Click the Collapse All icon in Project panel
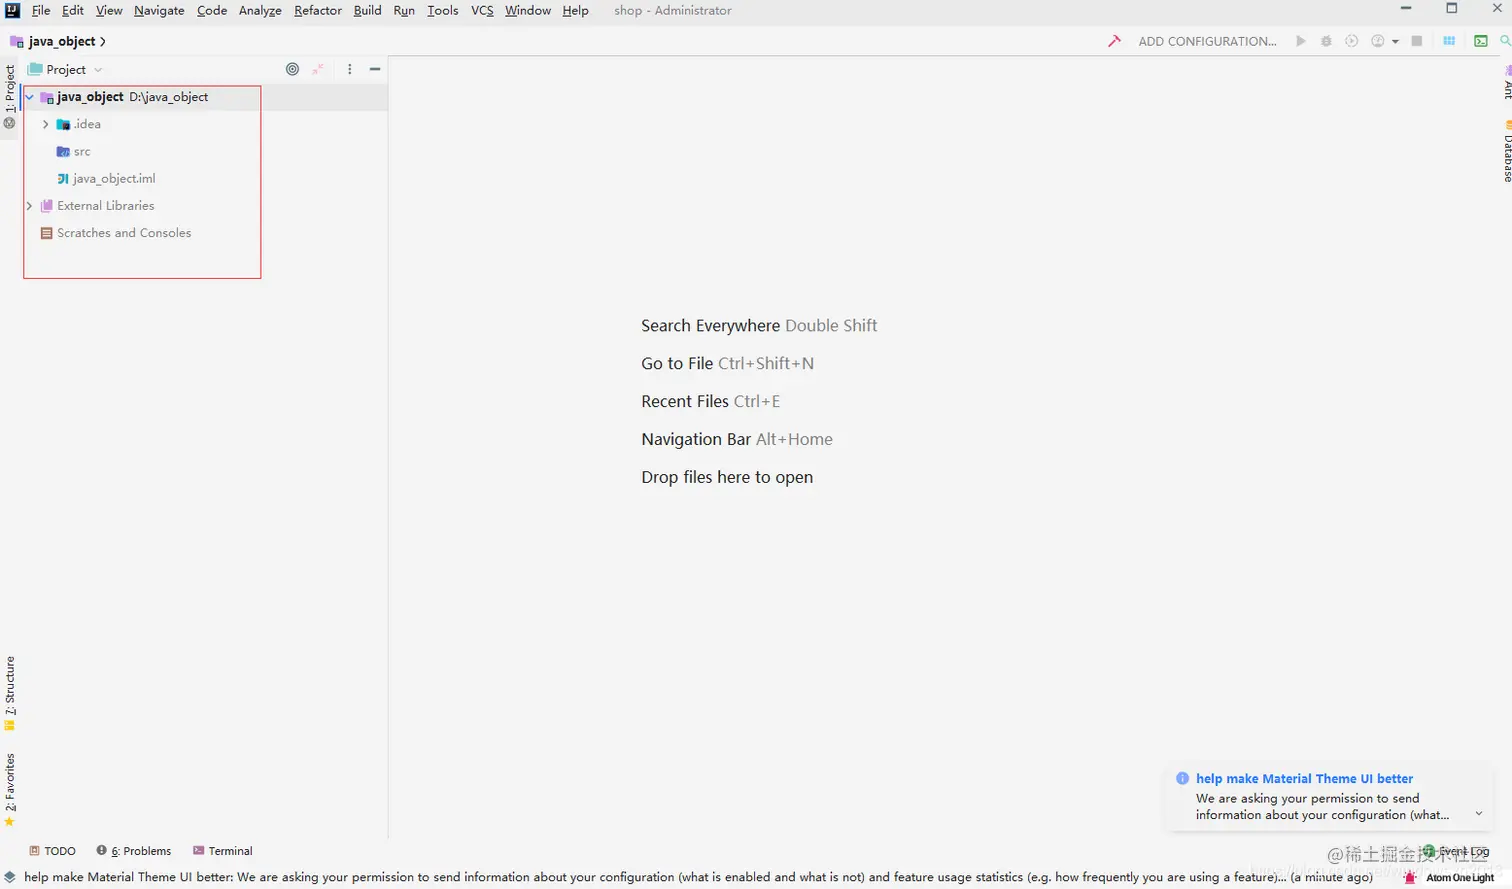The height and width of the screenshot is (889, 1512). pyautogui.click(x=318, y=69)
